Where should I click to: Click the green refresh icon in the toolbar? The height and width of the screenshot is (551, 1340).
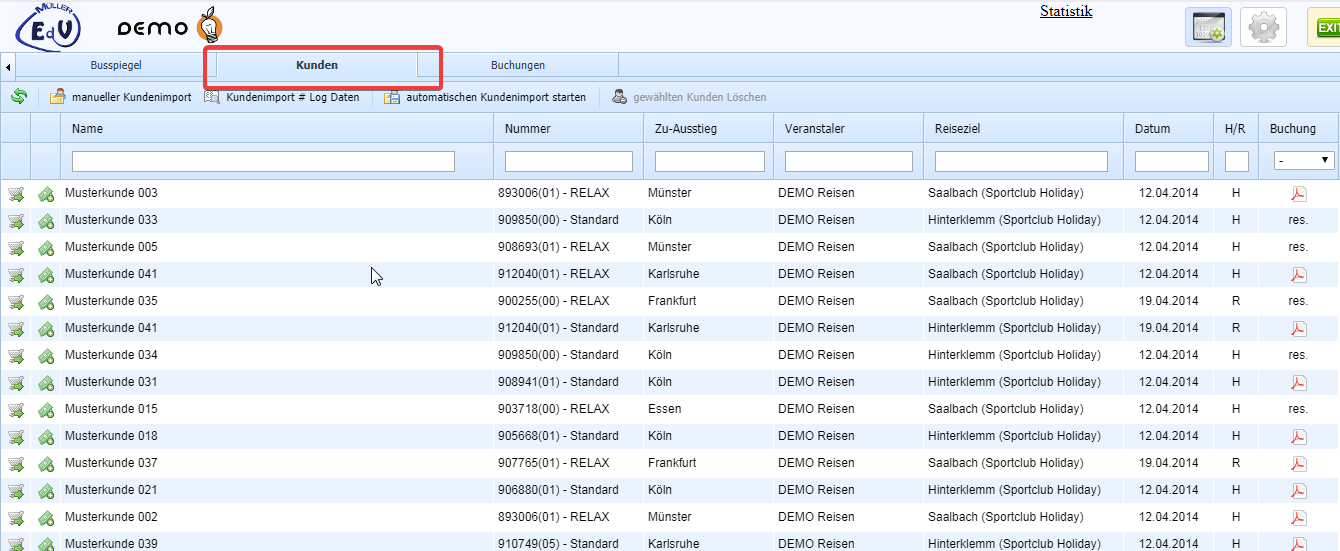19,97
